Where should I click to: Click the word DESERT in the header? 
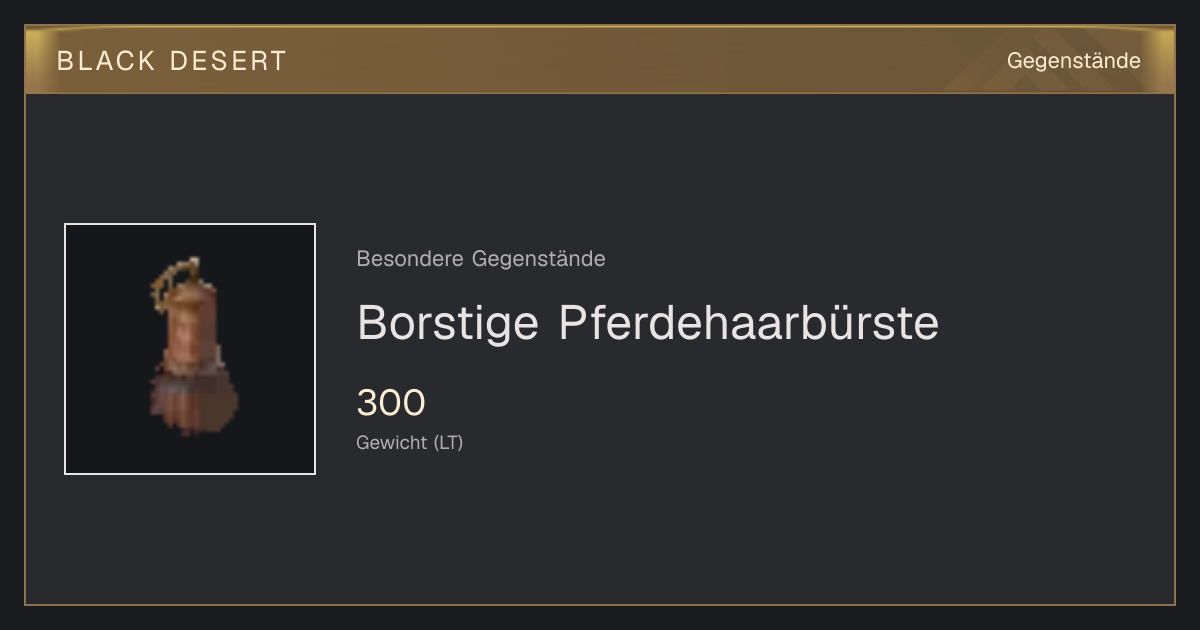[x=228, y=61]
